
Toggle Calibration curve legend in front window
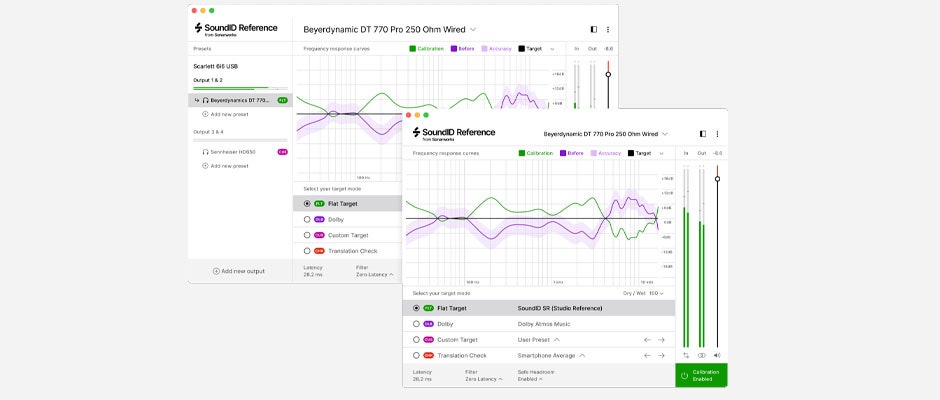535,153
